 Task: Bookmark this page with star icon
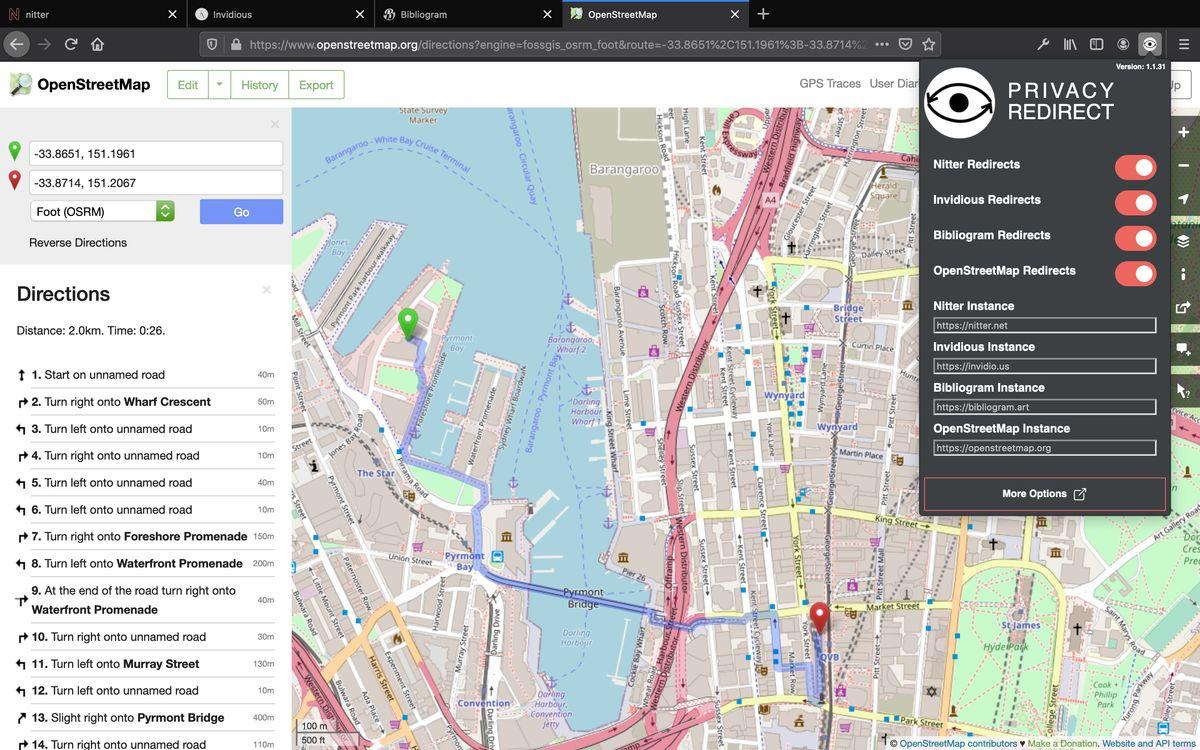click(928, 44)
